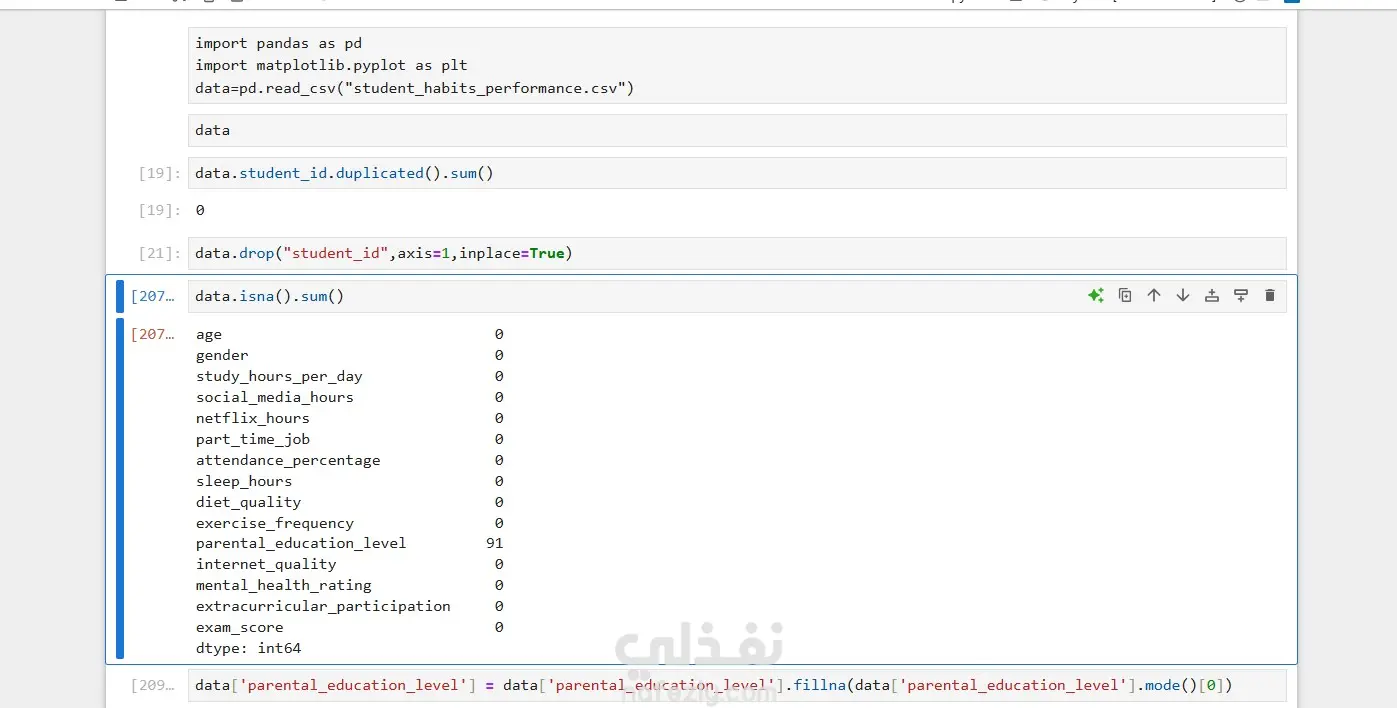
Task: Focus the fillna parental_education_level code cell
Action: tap(737, 685)
